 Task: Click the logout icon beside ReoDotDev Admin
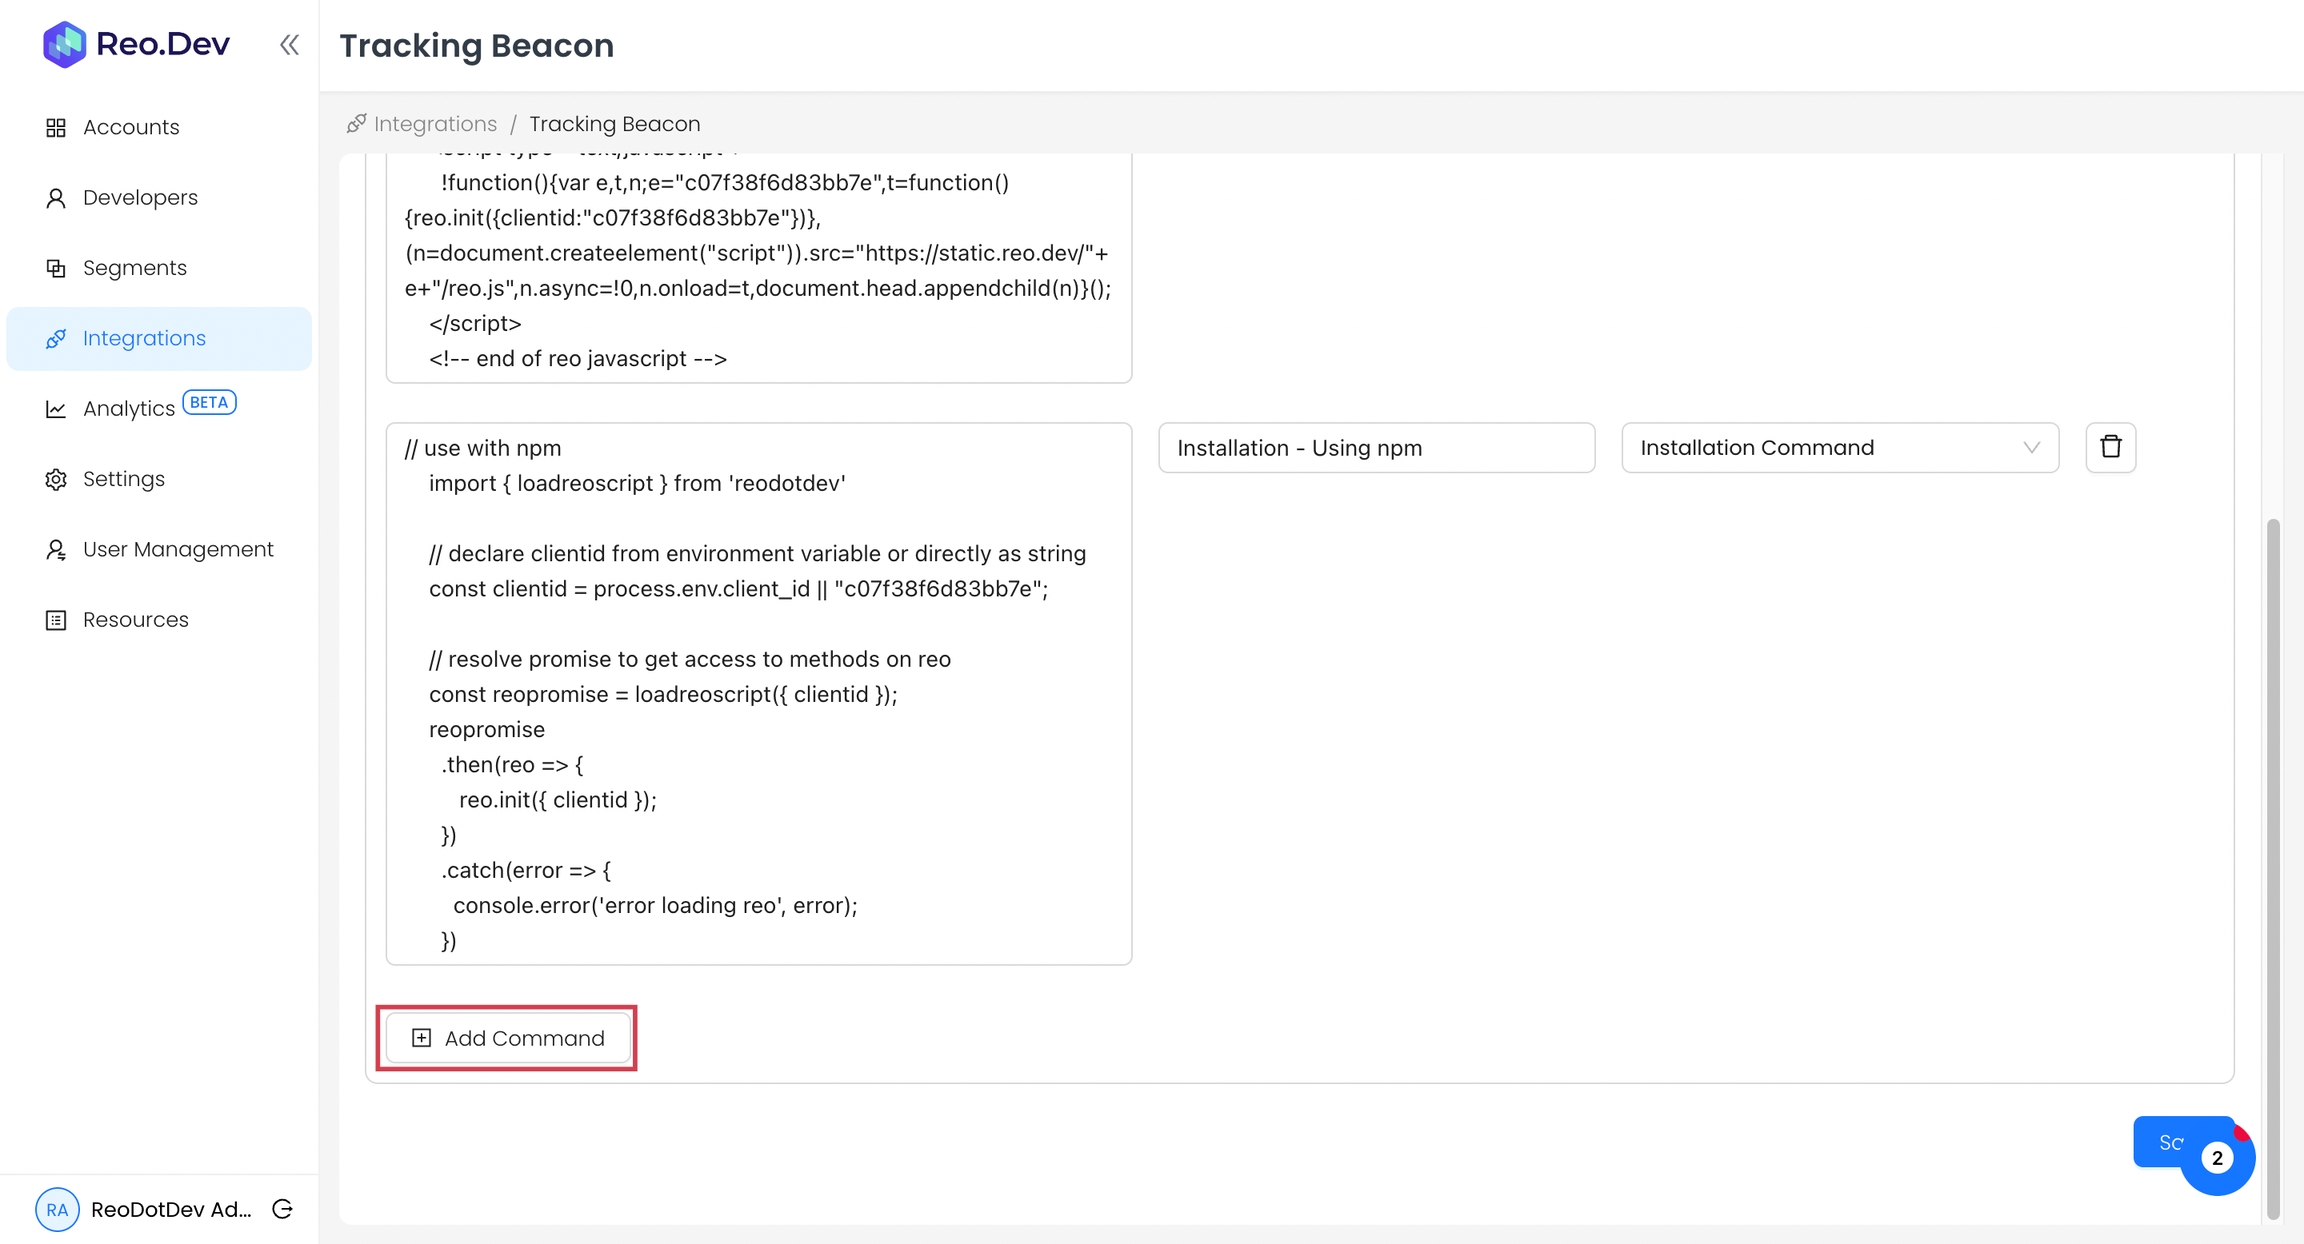283,1209
